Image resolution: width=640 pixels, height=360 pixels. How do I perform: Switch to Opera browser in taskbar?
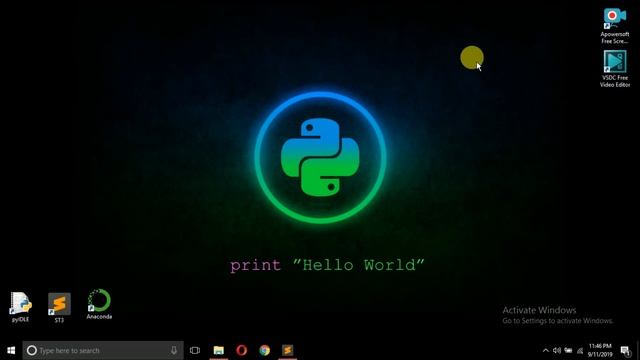[242, 350]
